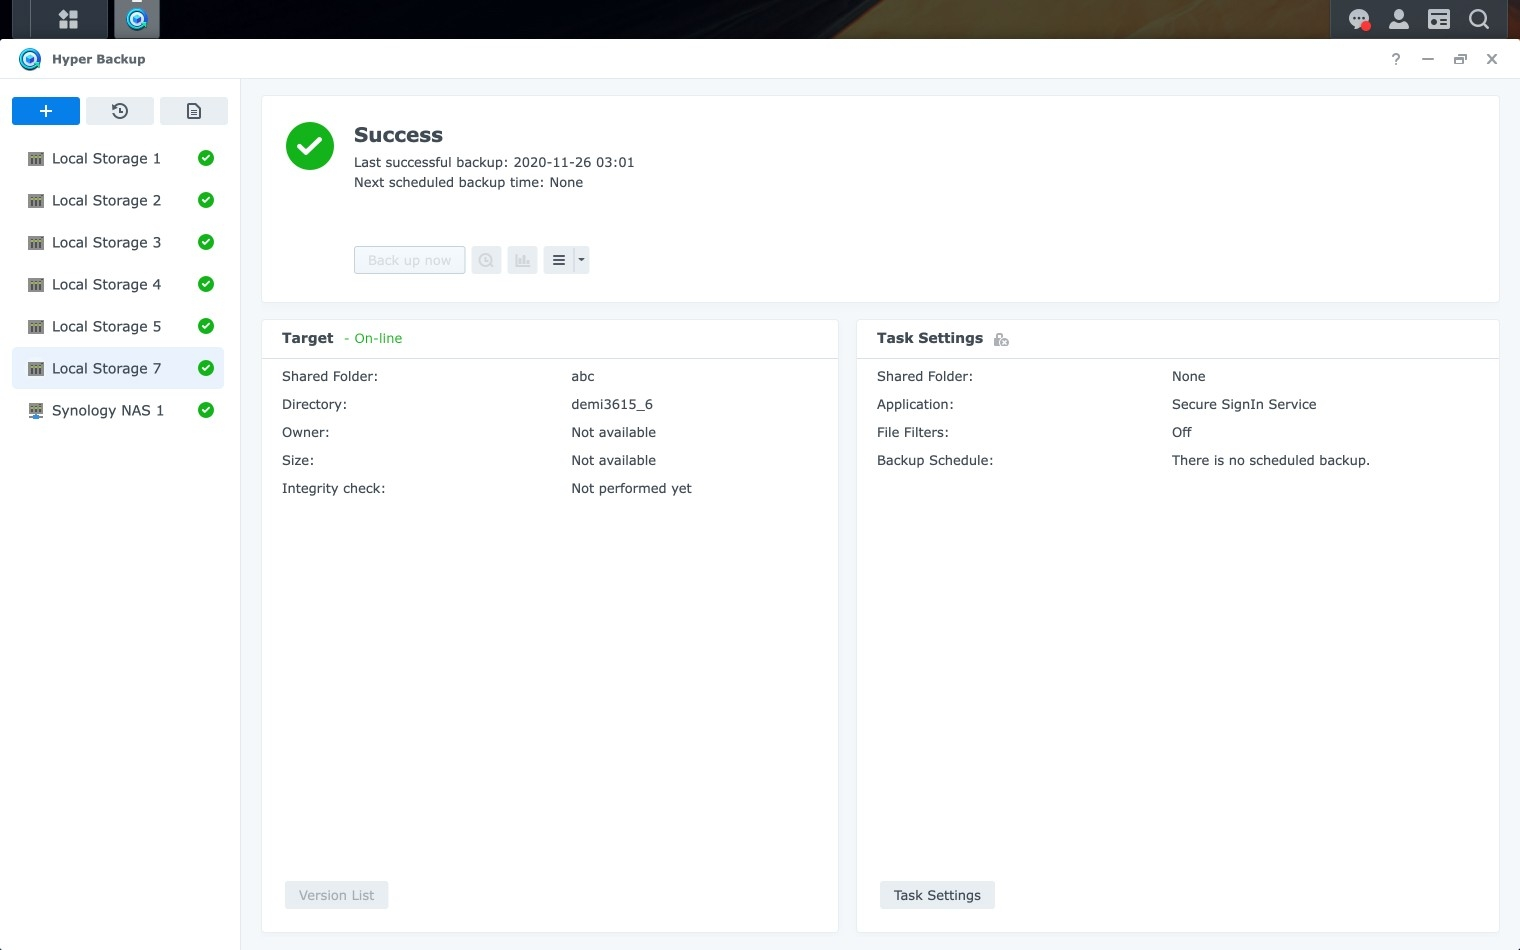
Task: Expand the task actions dropdown arrow
Action: click(579, 260)
